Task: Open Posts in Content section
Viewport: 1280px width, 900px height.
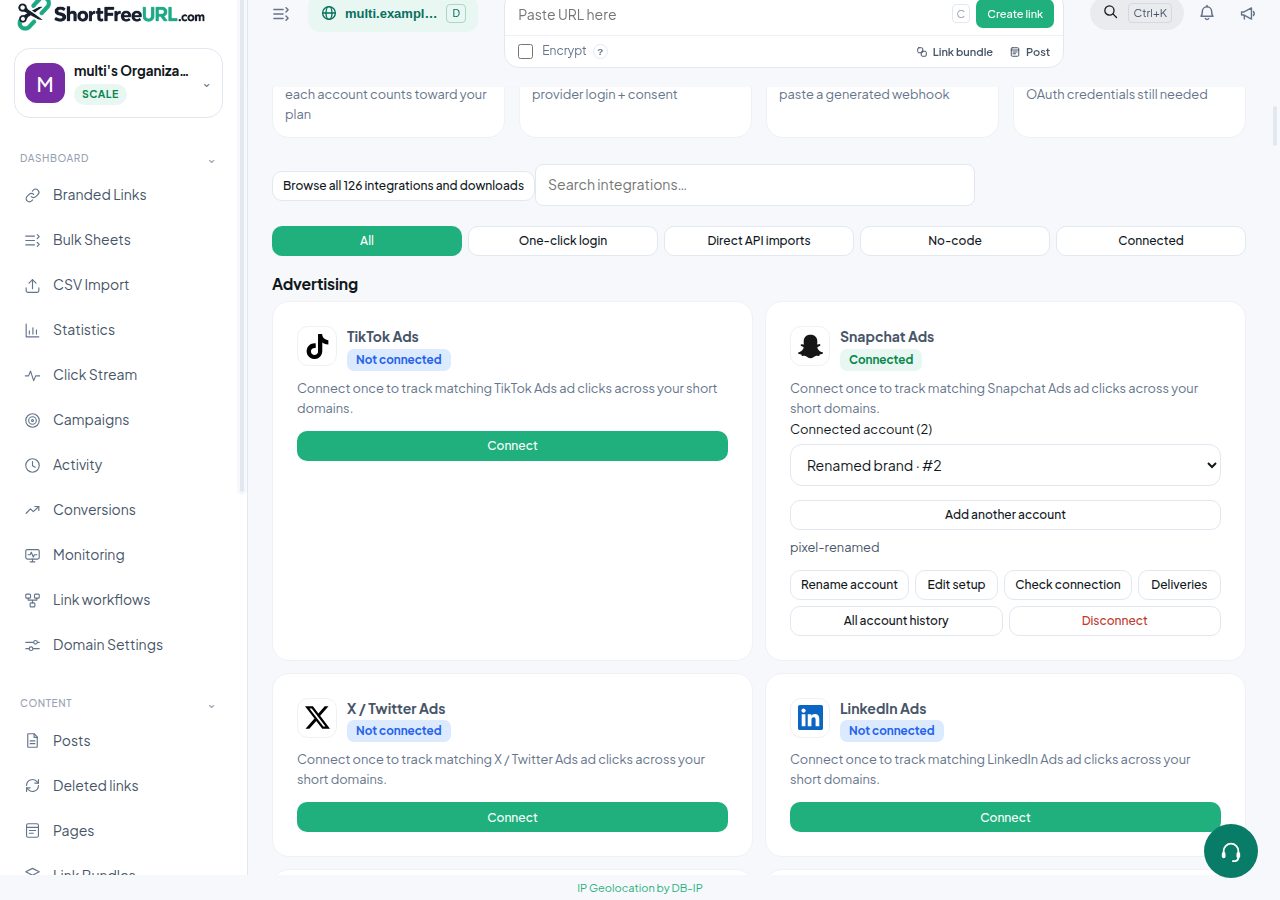Action: (71, 741)
